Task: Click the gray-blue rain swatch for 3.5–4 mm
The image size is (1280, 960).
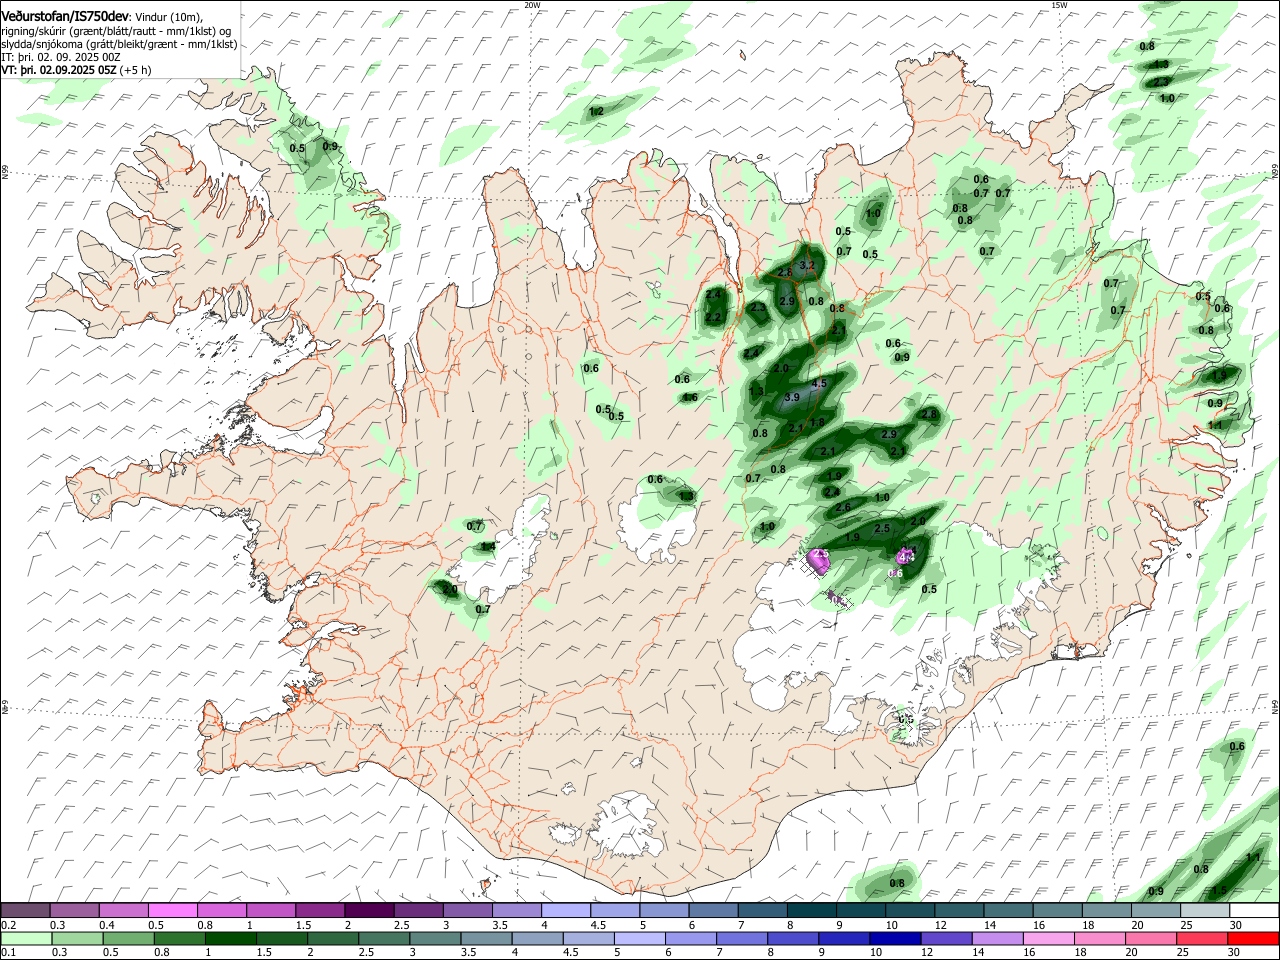Action: point(486,938)
